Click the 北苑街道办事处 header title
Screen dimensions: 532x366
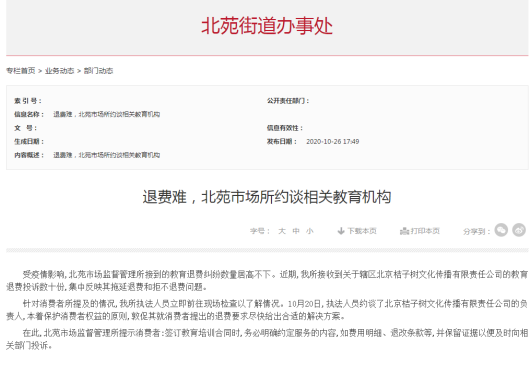point(267,26)
